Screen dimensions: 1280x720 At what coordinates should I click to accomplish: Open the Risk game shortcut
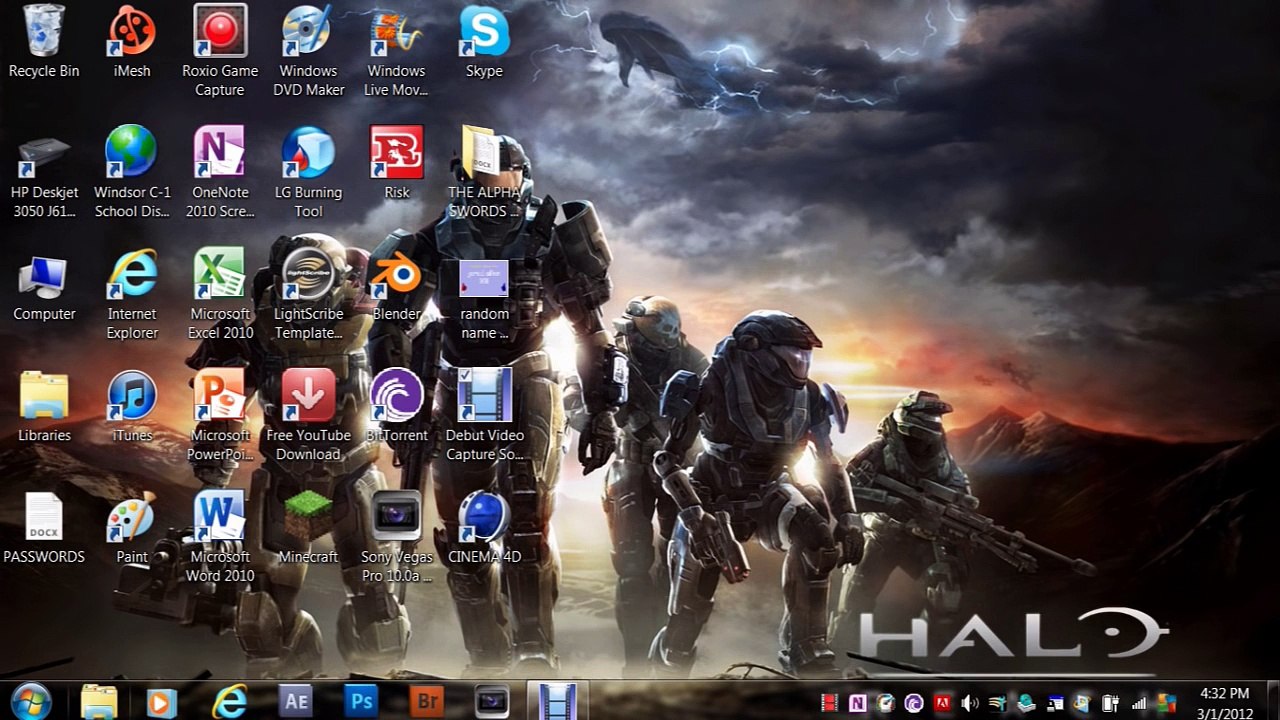(397, 164)
